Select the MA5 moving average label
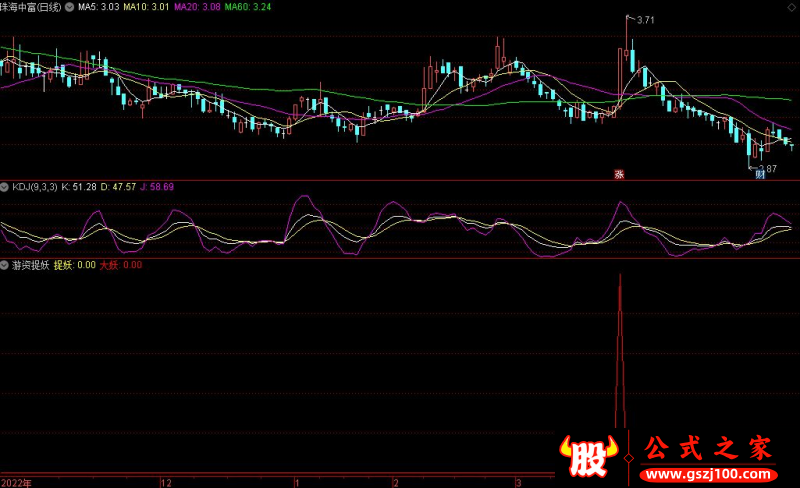The image size is (800, 488). [98, 6]
